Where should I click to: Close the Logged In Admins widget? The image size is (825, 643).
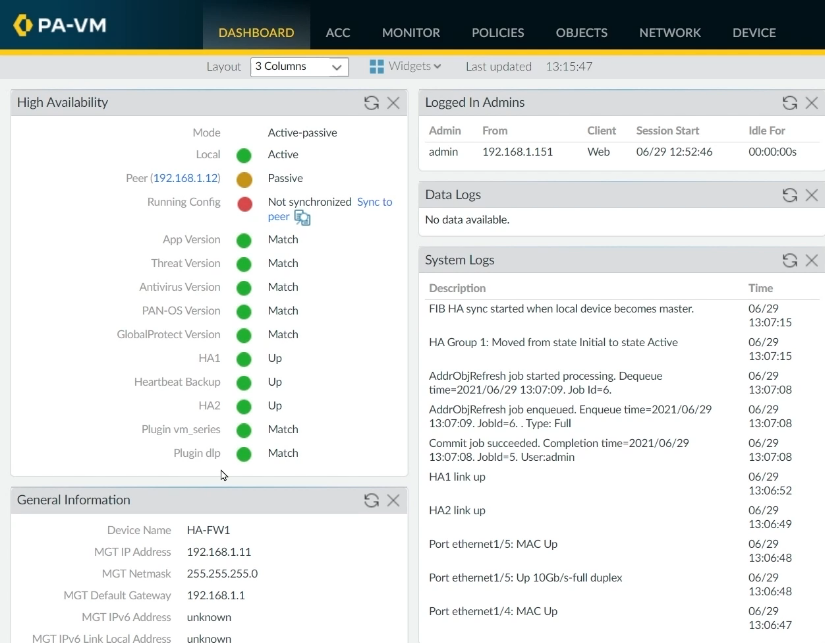812,103
